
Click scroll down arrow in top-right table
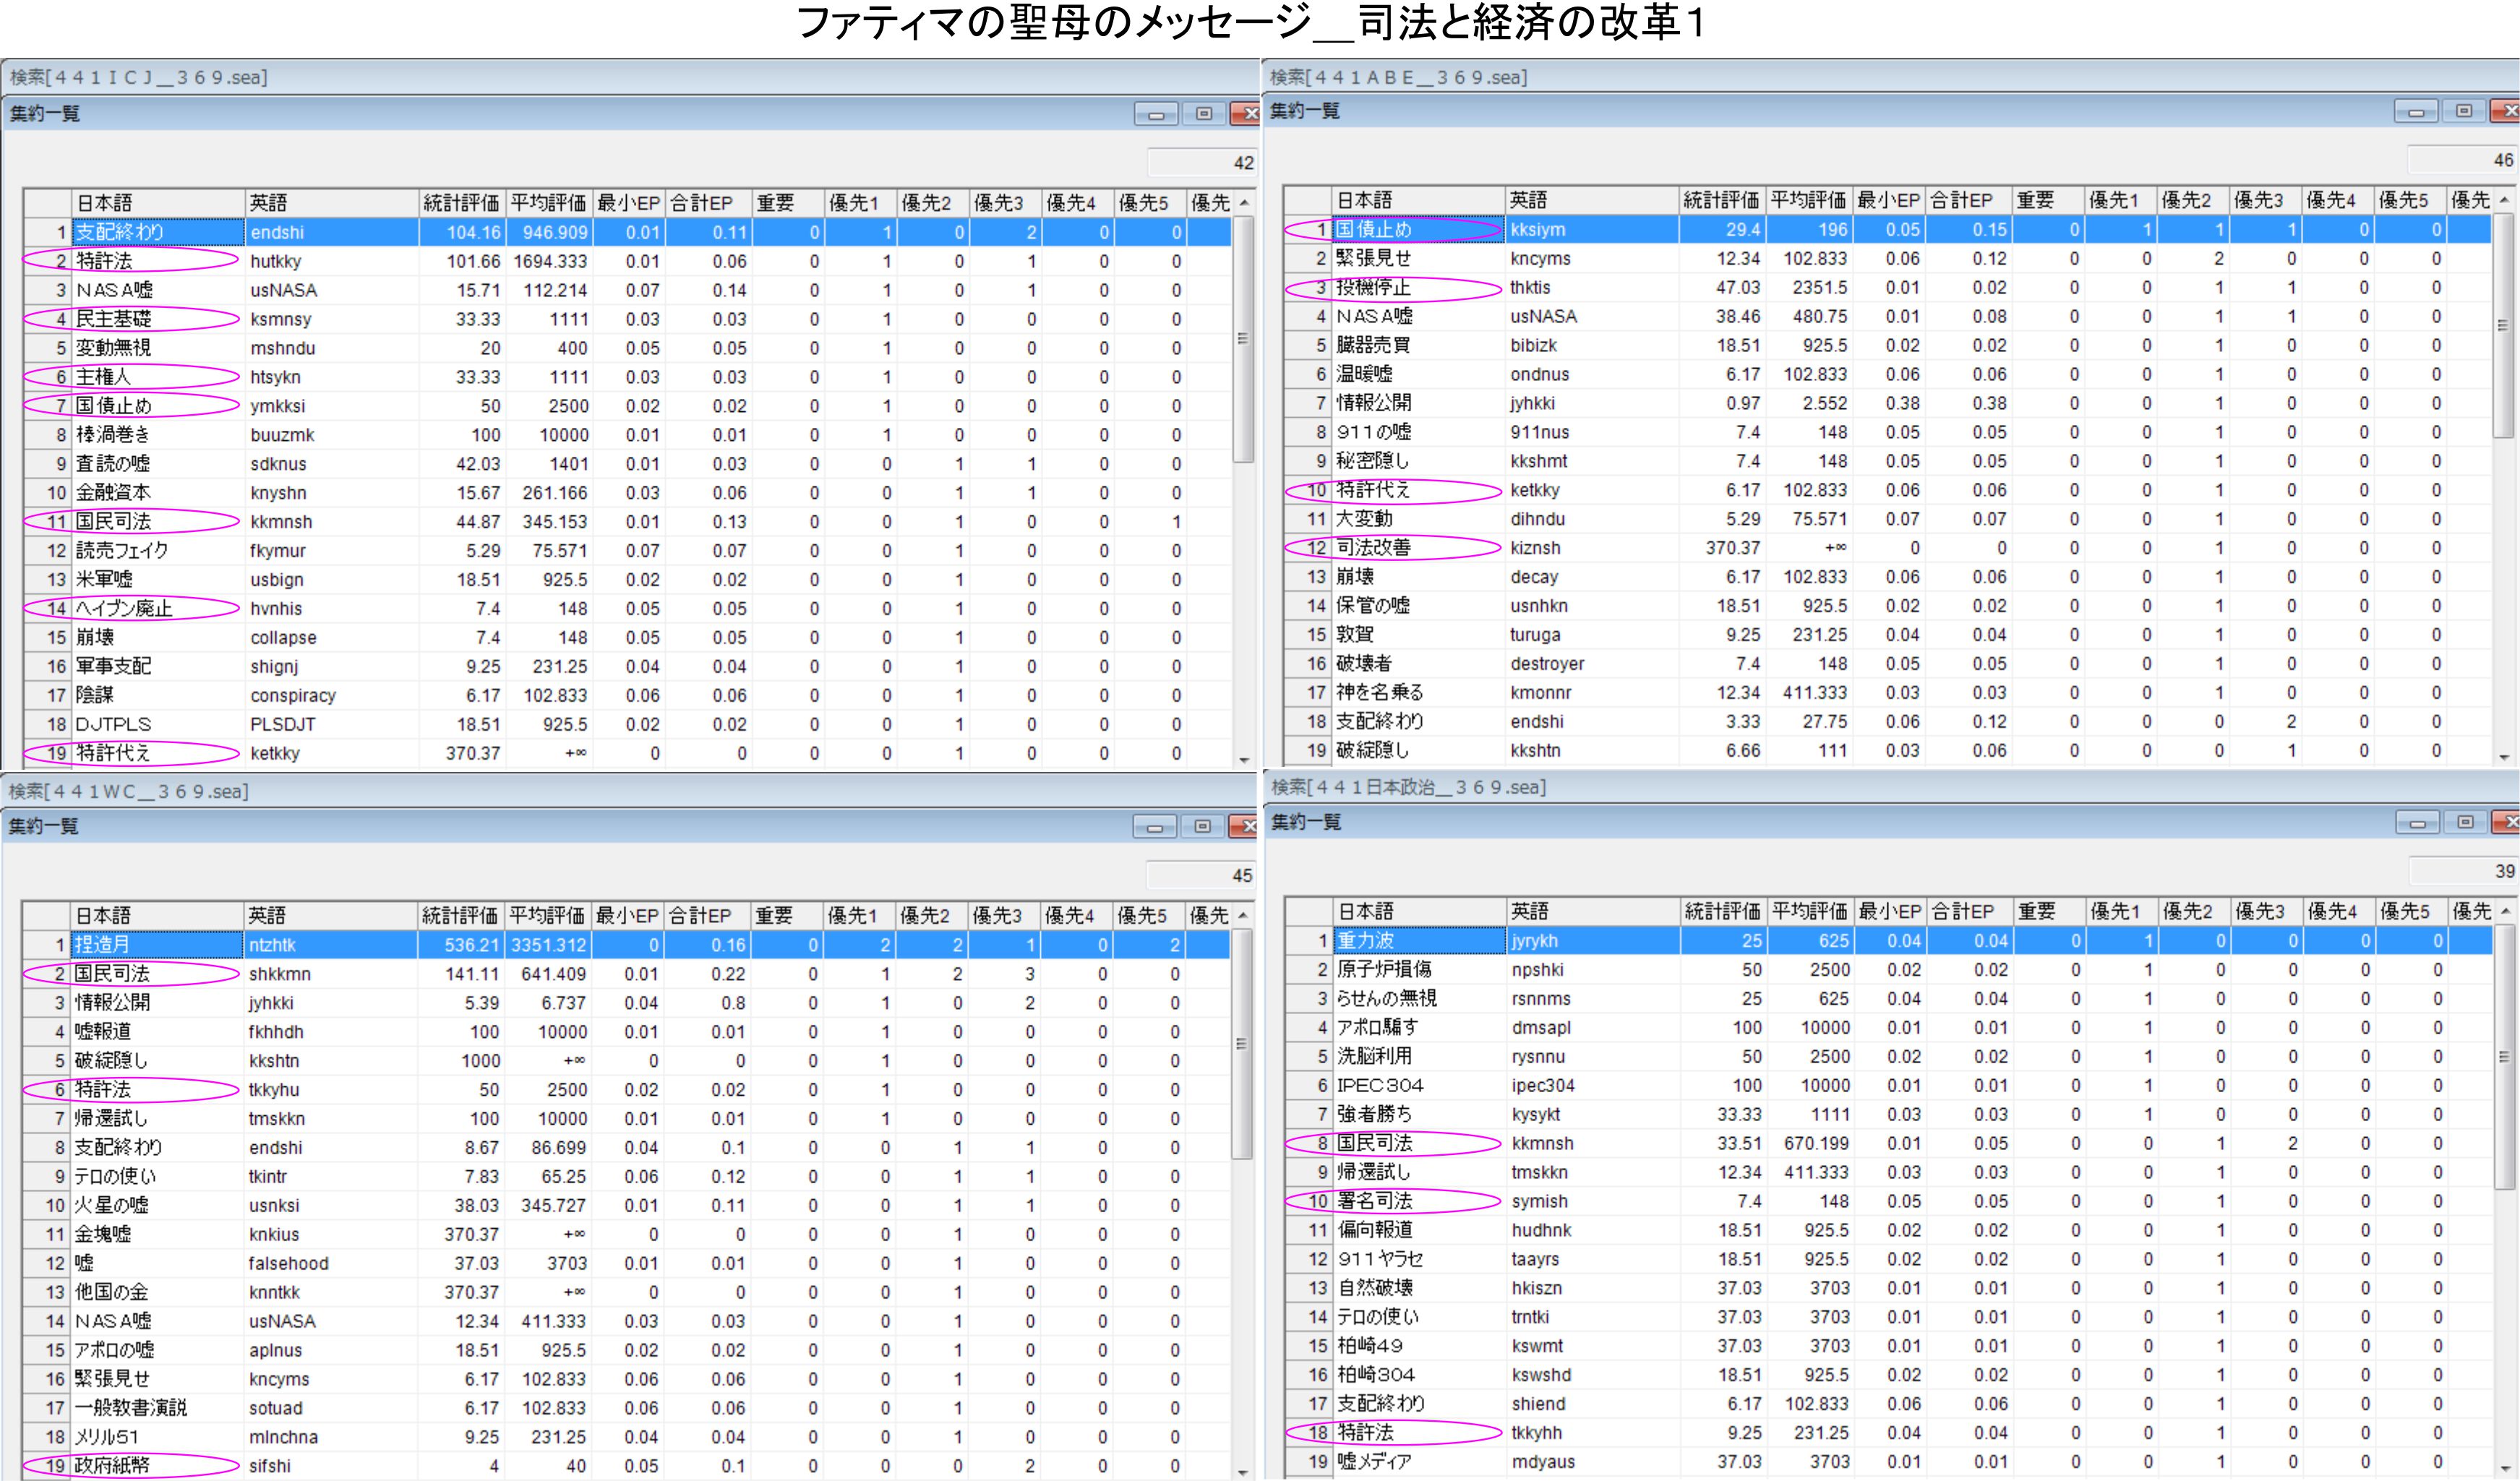[x=2505, y=757]
